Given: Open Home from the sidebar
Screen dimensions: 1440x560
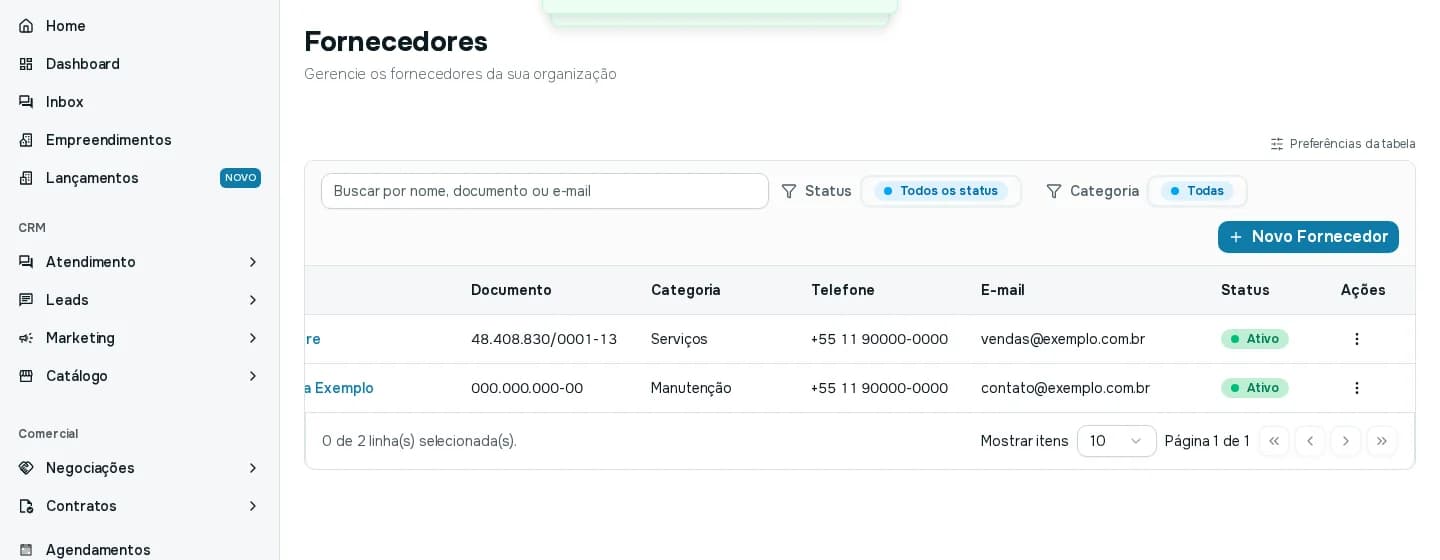Looking at the screenshot, I should 66,26.
